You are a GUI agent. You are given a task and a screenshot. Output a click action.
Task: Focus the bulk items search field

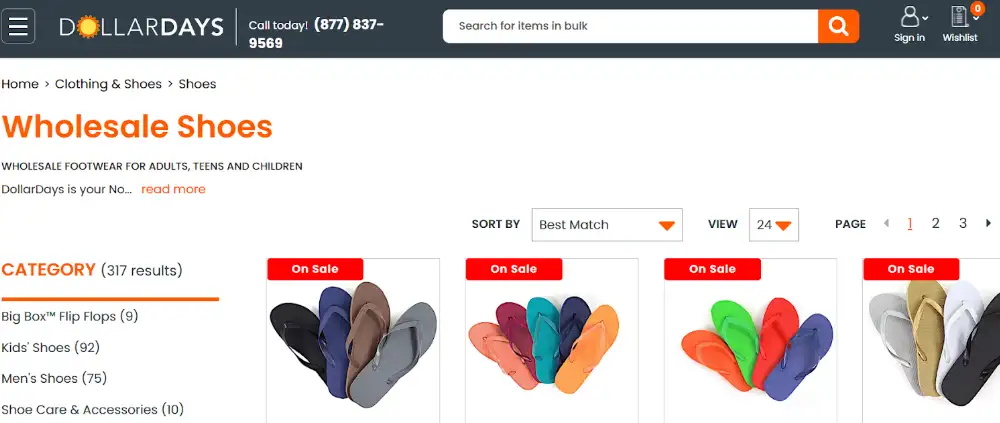pos(631,26)
